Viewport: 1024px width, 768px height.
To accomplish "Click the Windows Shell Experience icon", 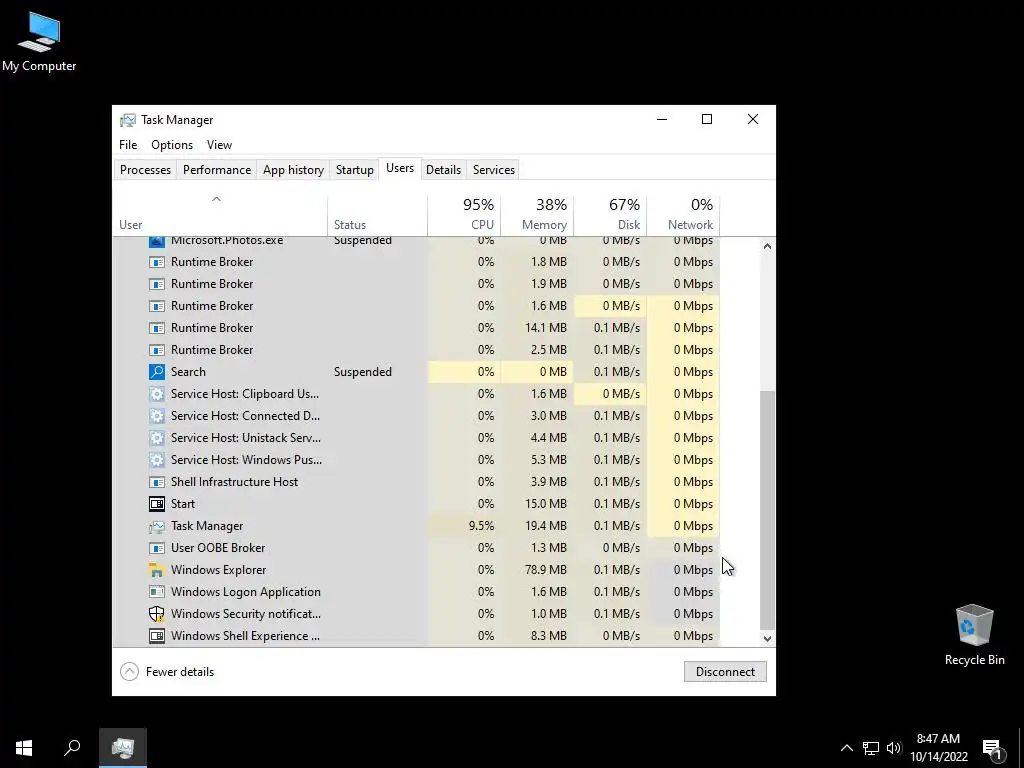I will click(157, 635).
